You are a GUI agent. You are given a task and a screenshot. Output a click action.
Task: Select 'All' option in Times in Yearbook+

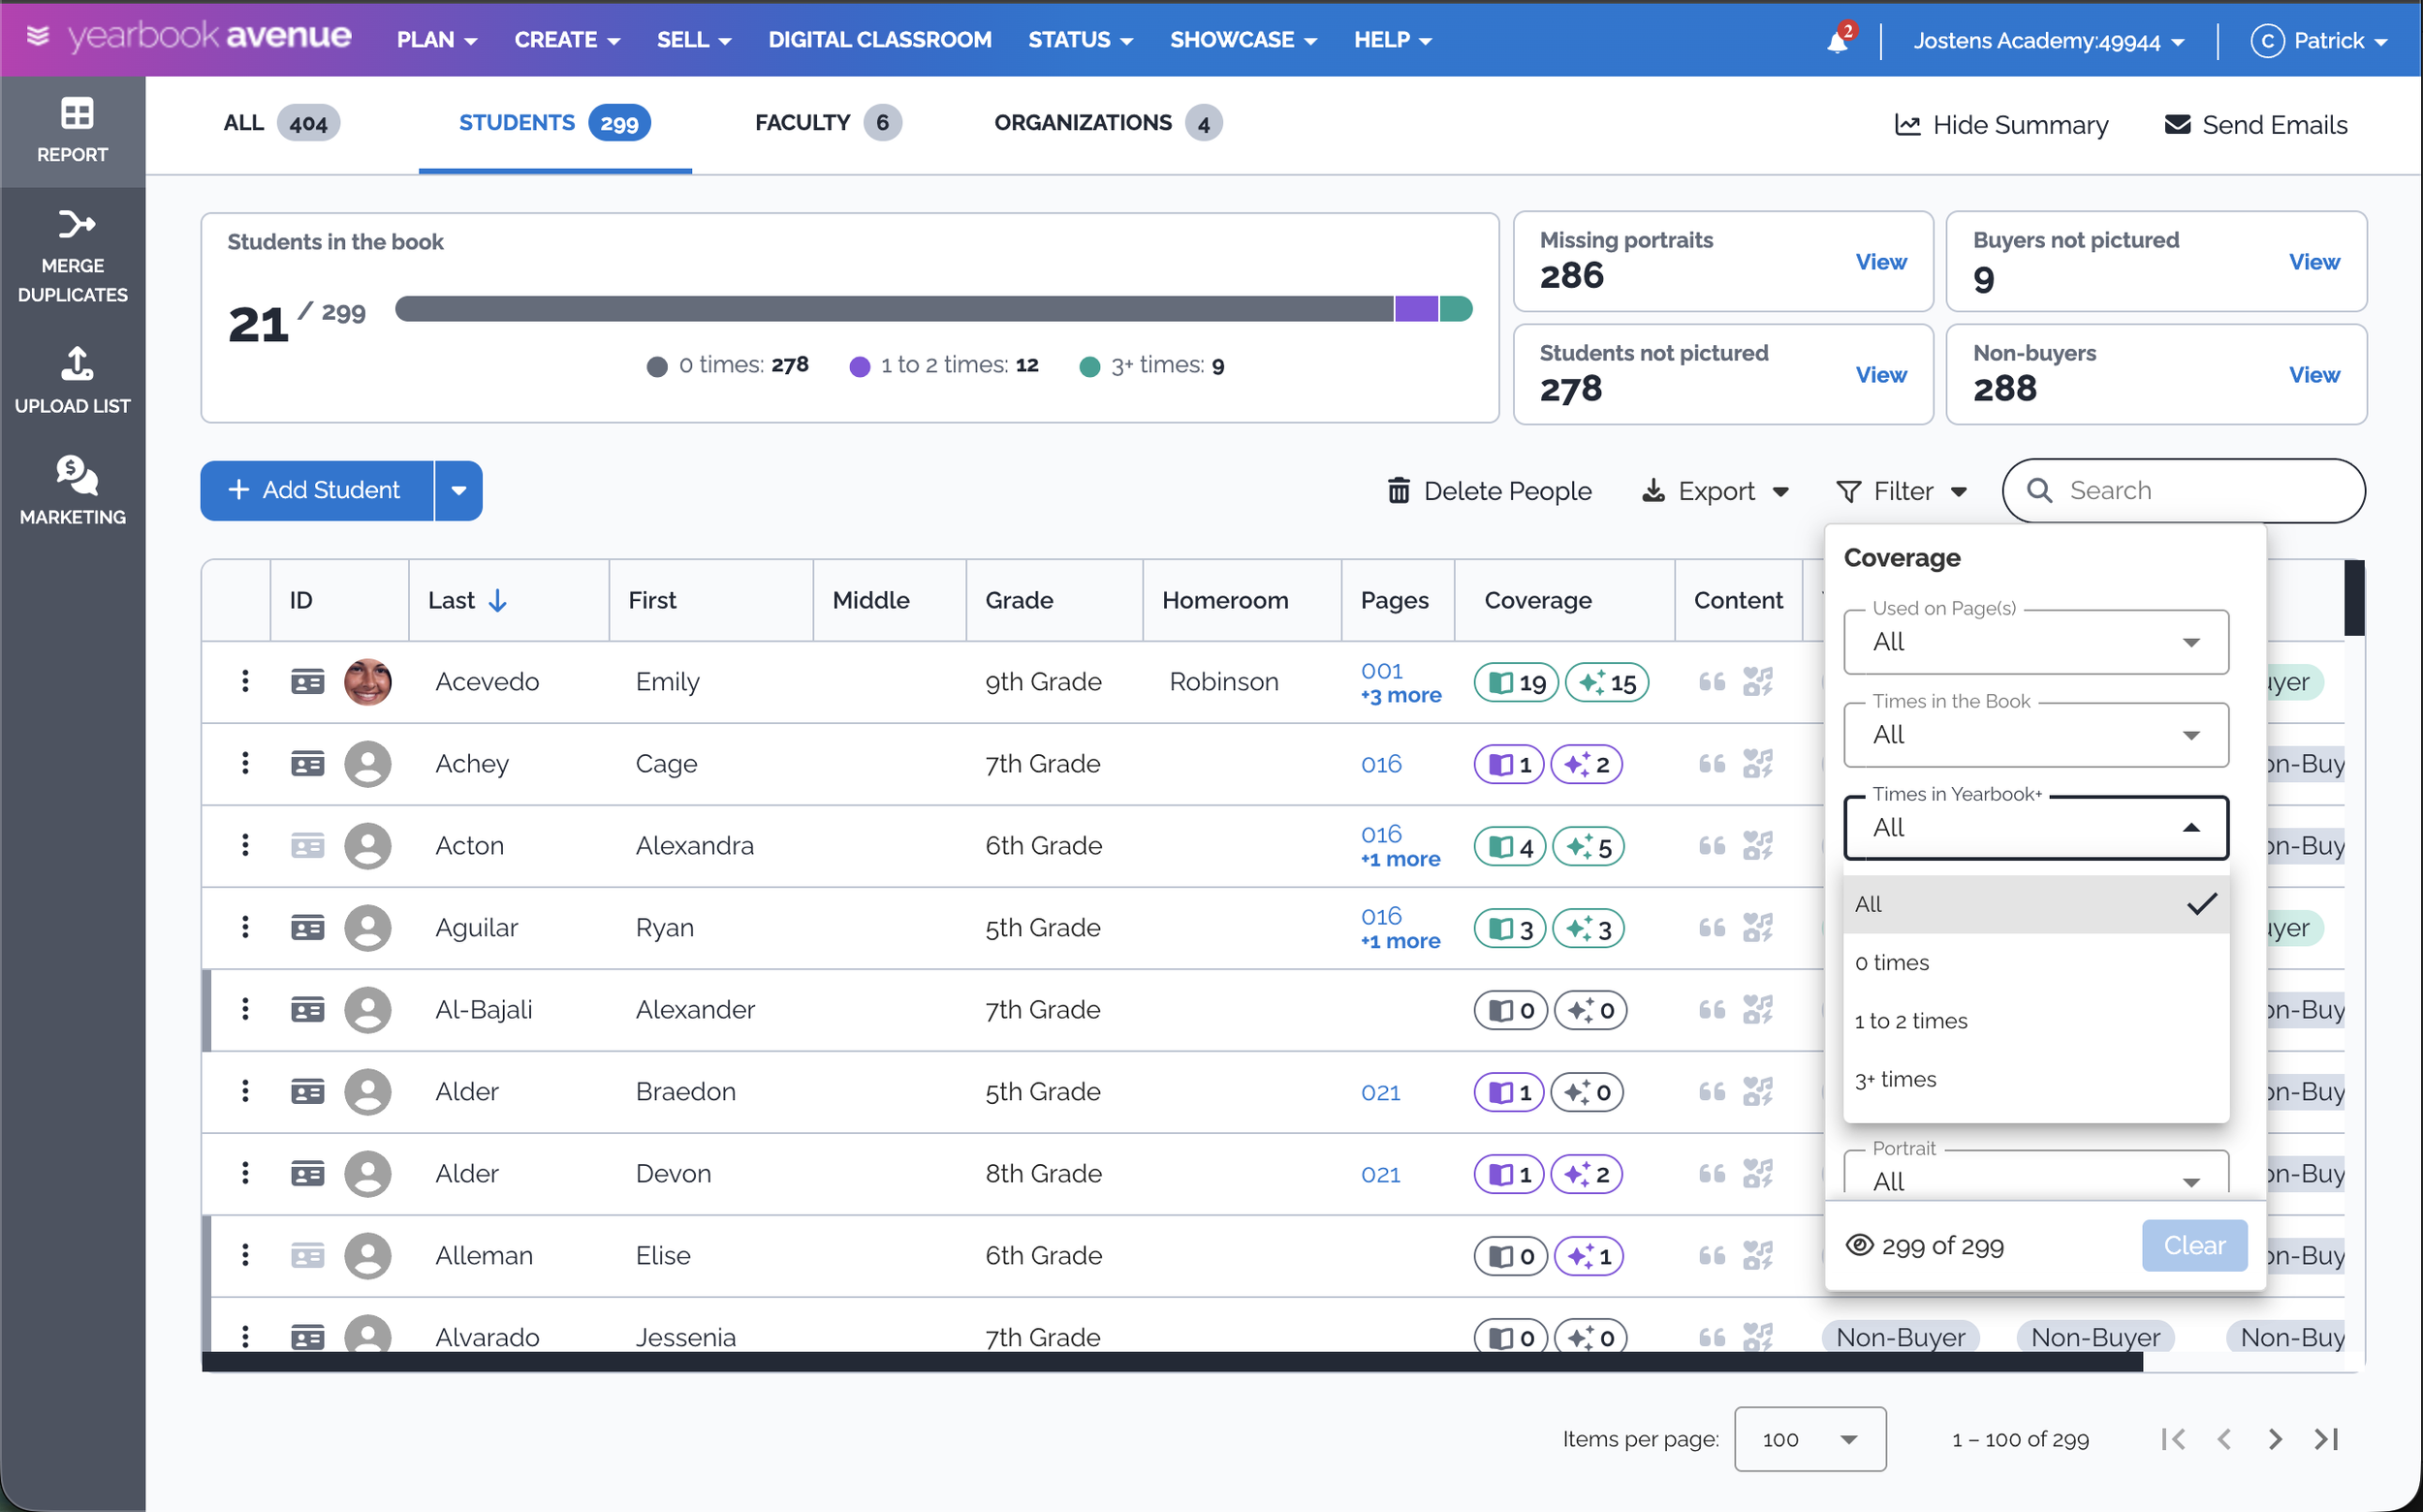(2036, 904)
